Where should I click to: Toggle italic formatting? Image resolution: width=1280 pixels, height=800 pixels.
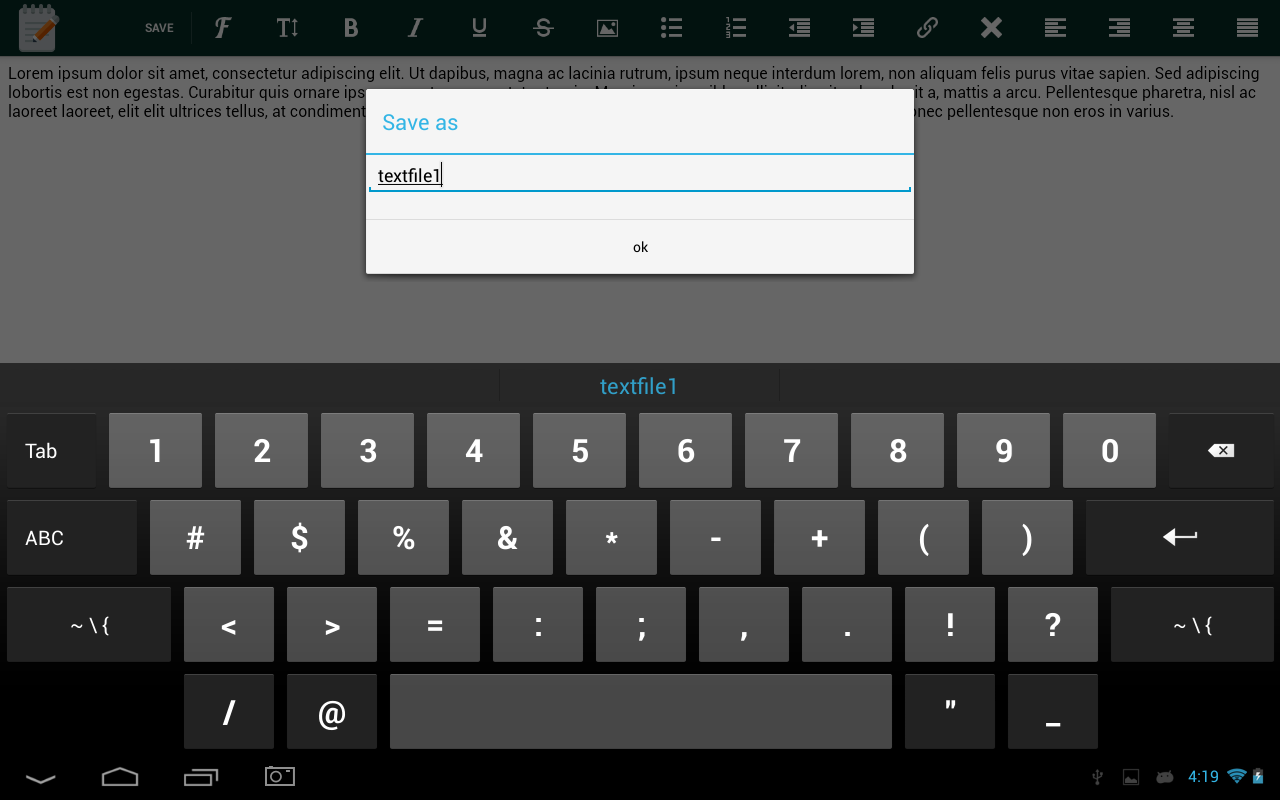tap(415, 28)
